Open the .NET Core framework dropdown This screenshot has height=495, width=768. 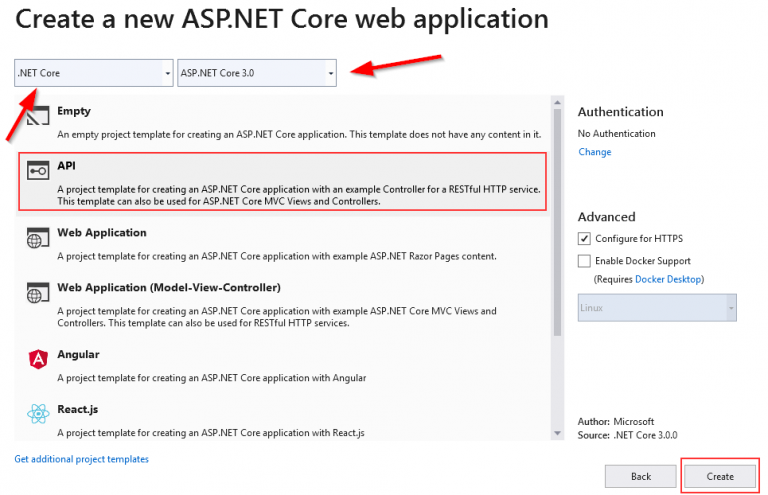tap(94, 73)
